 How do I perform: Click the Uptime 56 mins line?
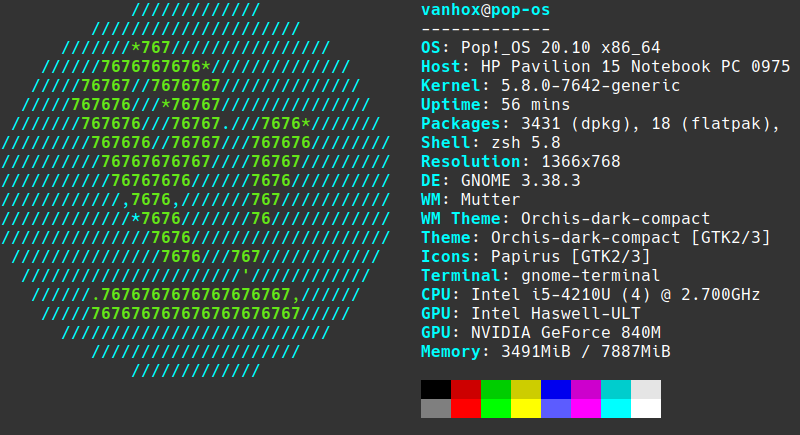pyautogui.click(x=495, y=105)
